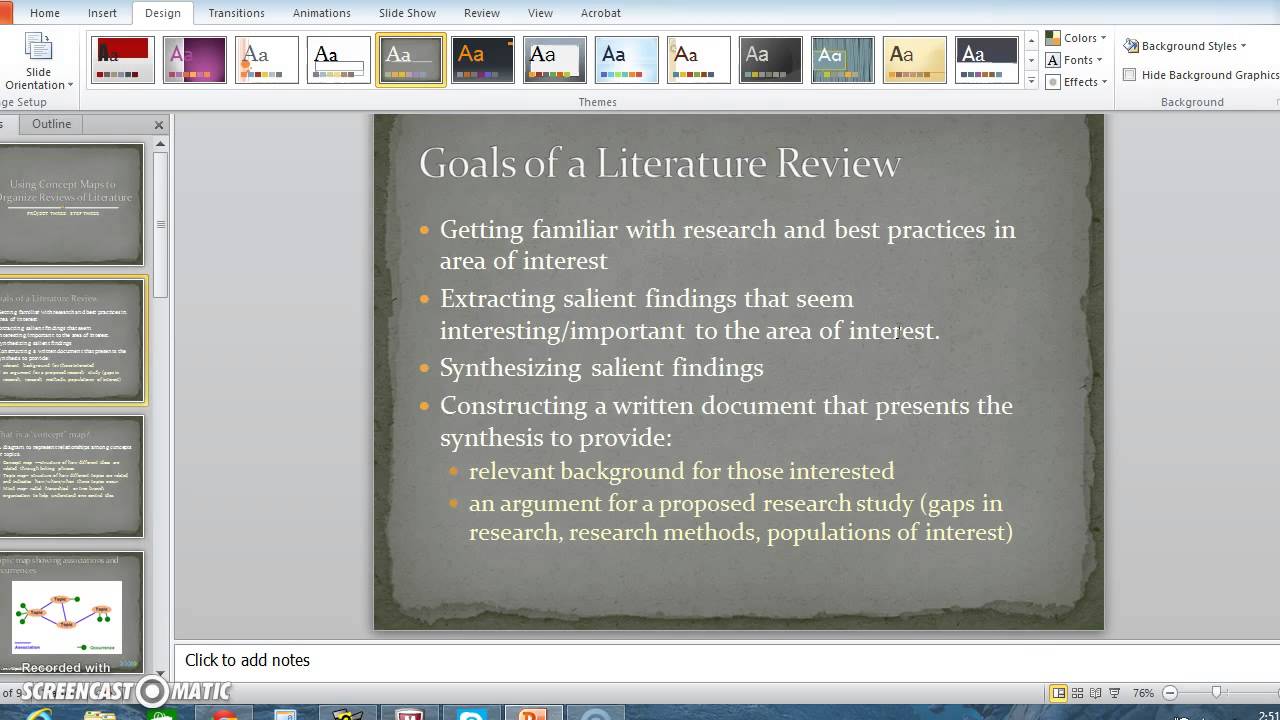The image size is (1280, 720).
Task: Open the Transitions ribbon tab
Action: coord(237,13)
